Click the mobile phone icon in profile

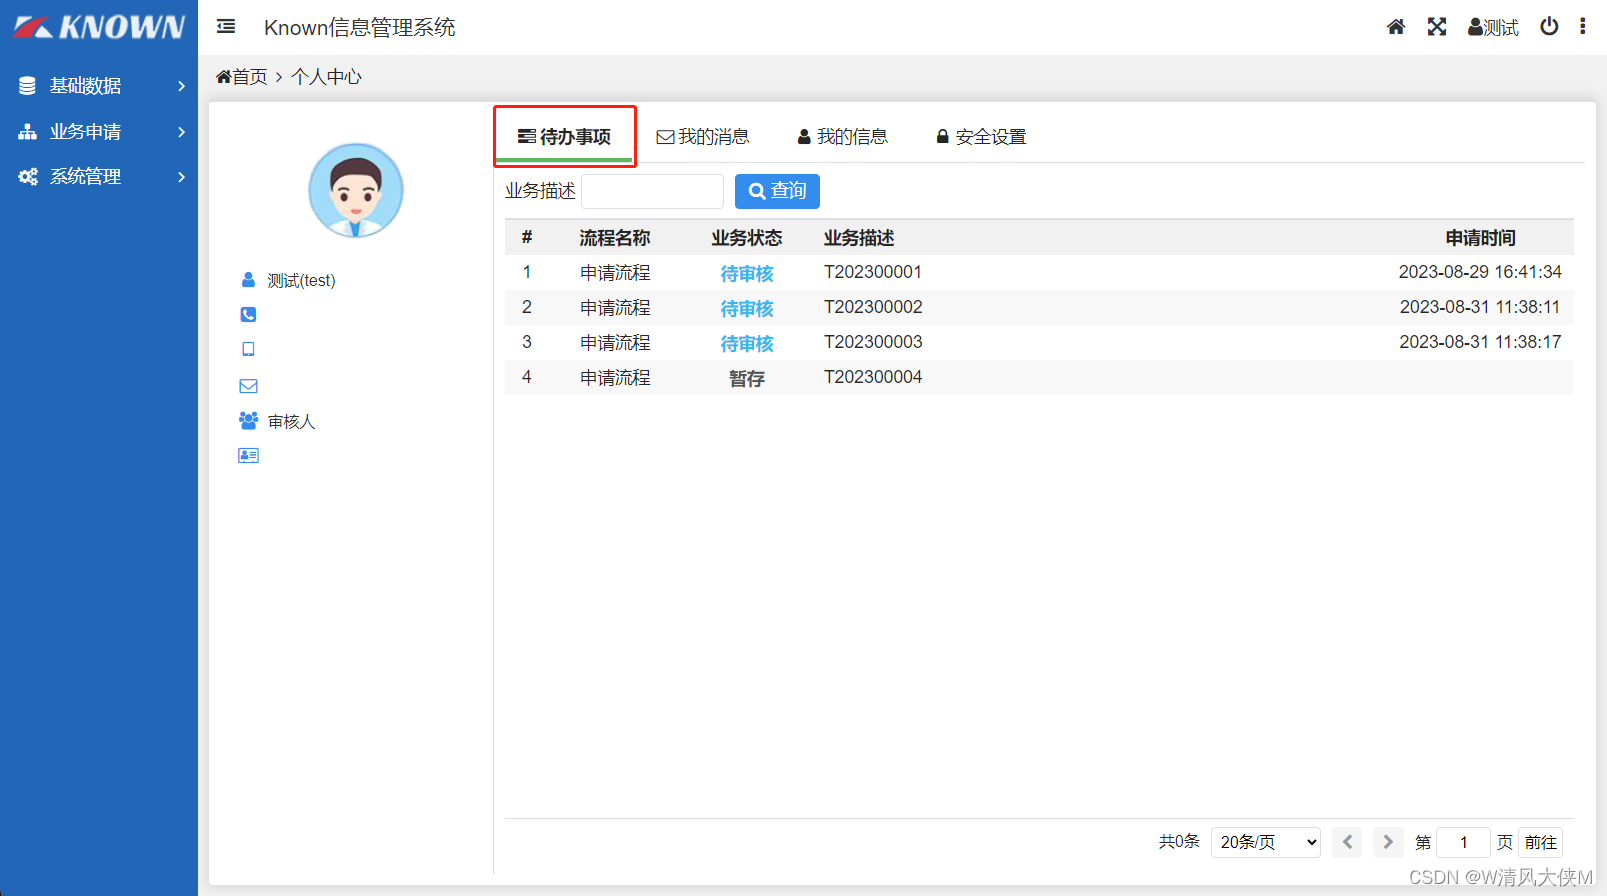[x=248, y=349]
